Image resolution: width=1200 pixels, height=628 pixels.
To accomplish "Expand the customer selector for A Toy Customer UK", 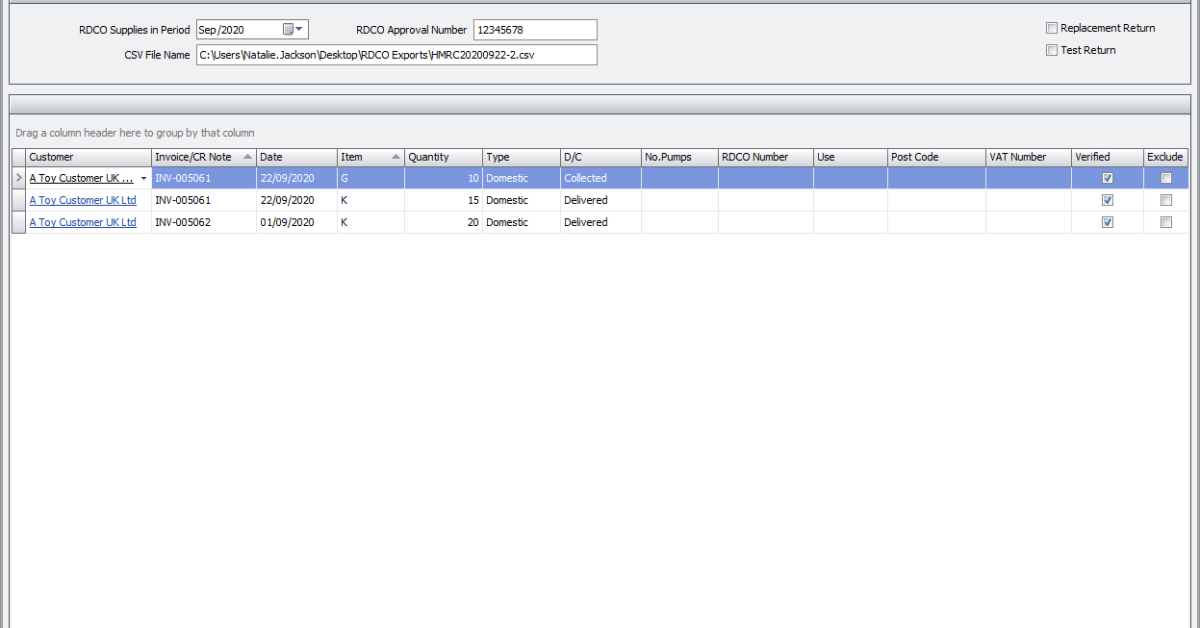I will 144,178.
